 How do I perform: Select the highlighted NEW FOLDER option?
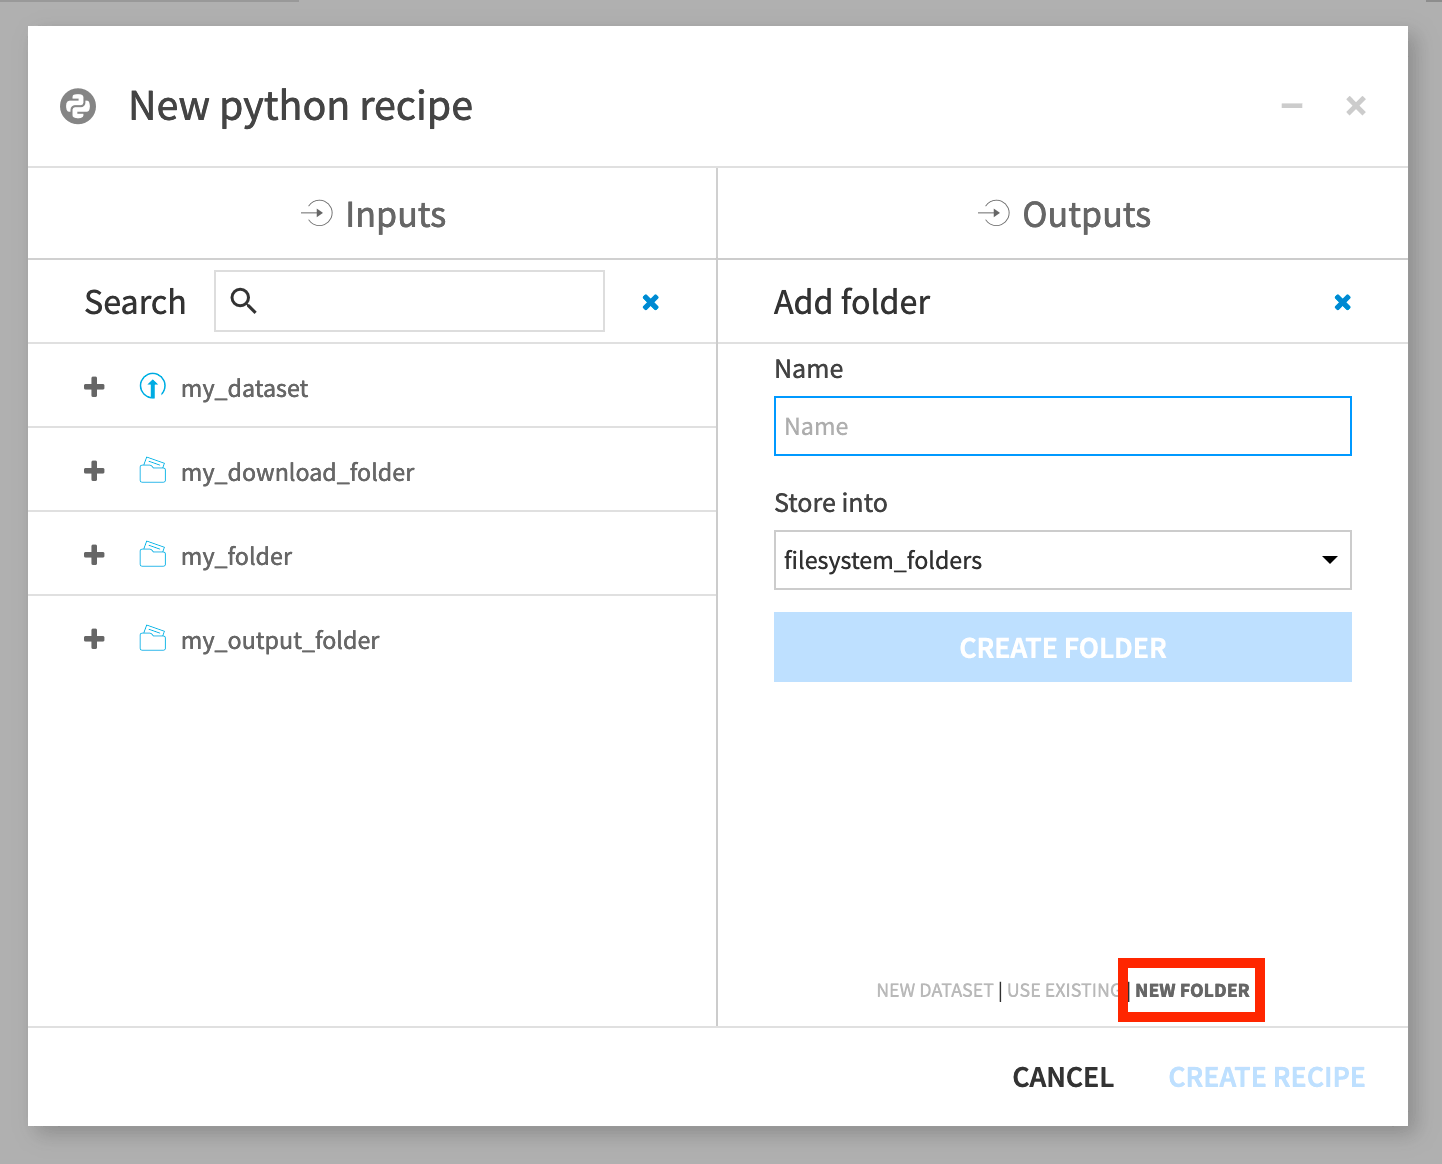[x=1191, y=990]
